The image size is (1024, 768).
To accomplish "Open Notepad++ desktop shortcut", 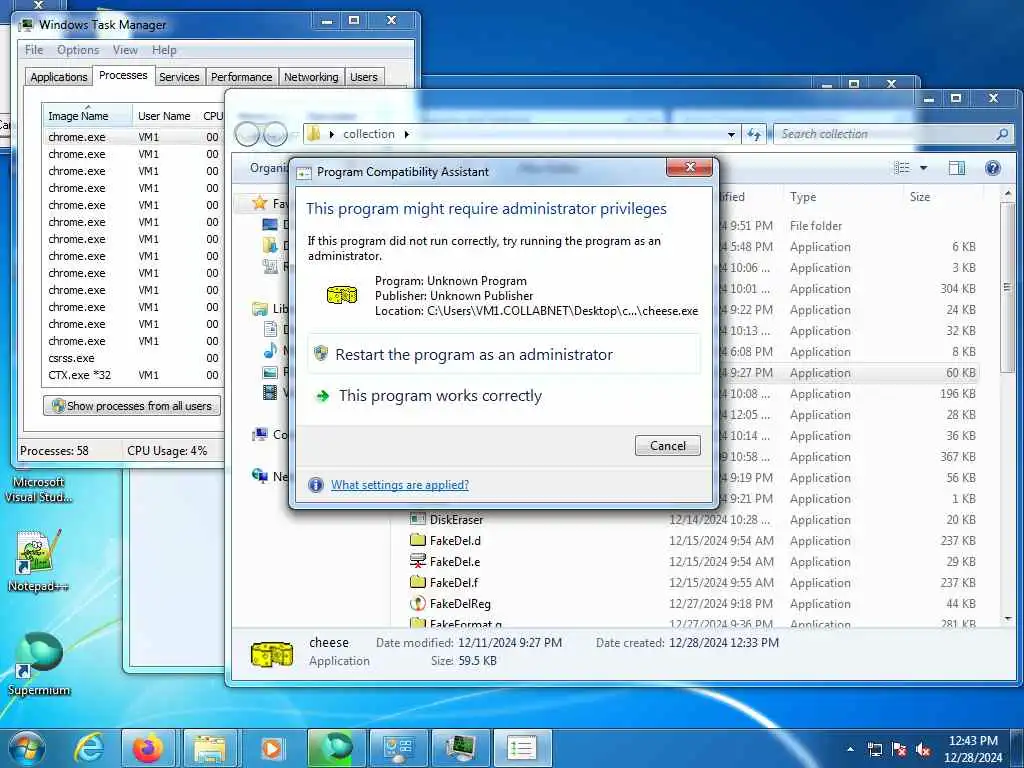I will pyautogui.click(x=38, y=560).
